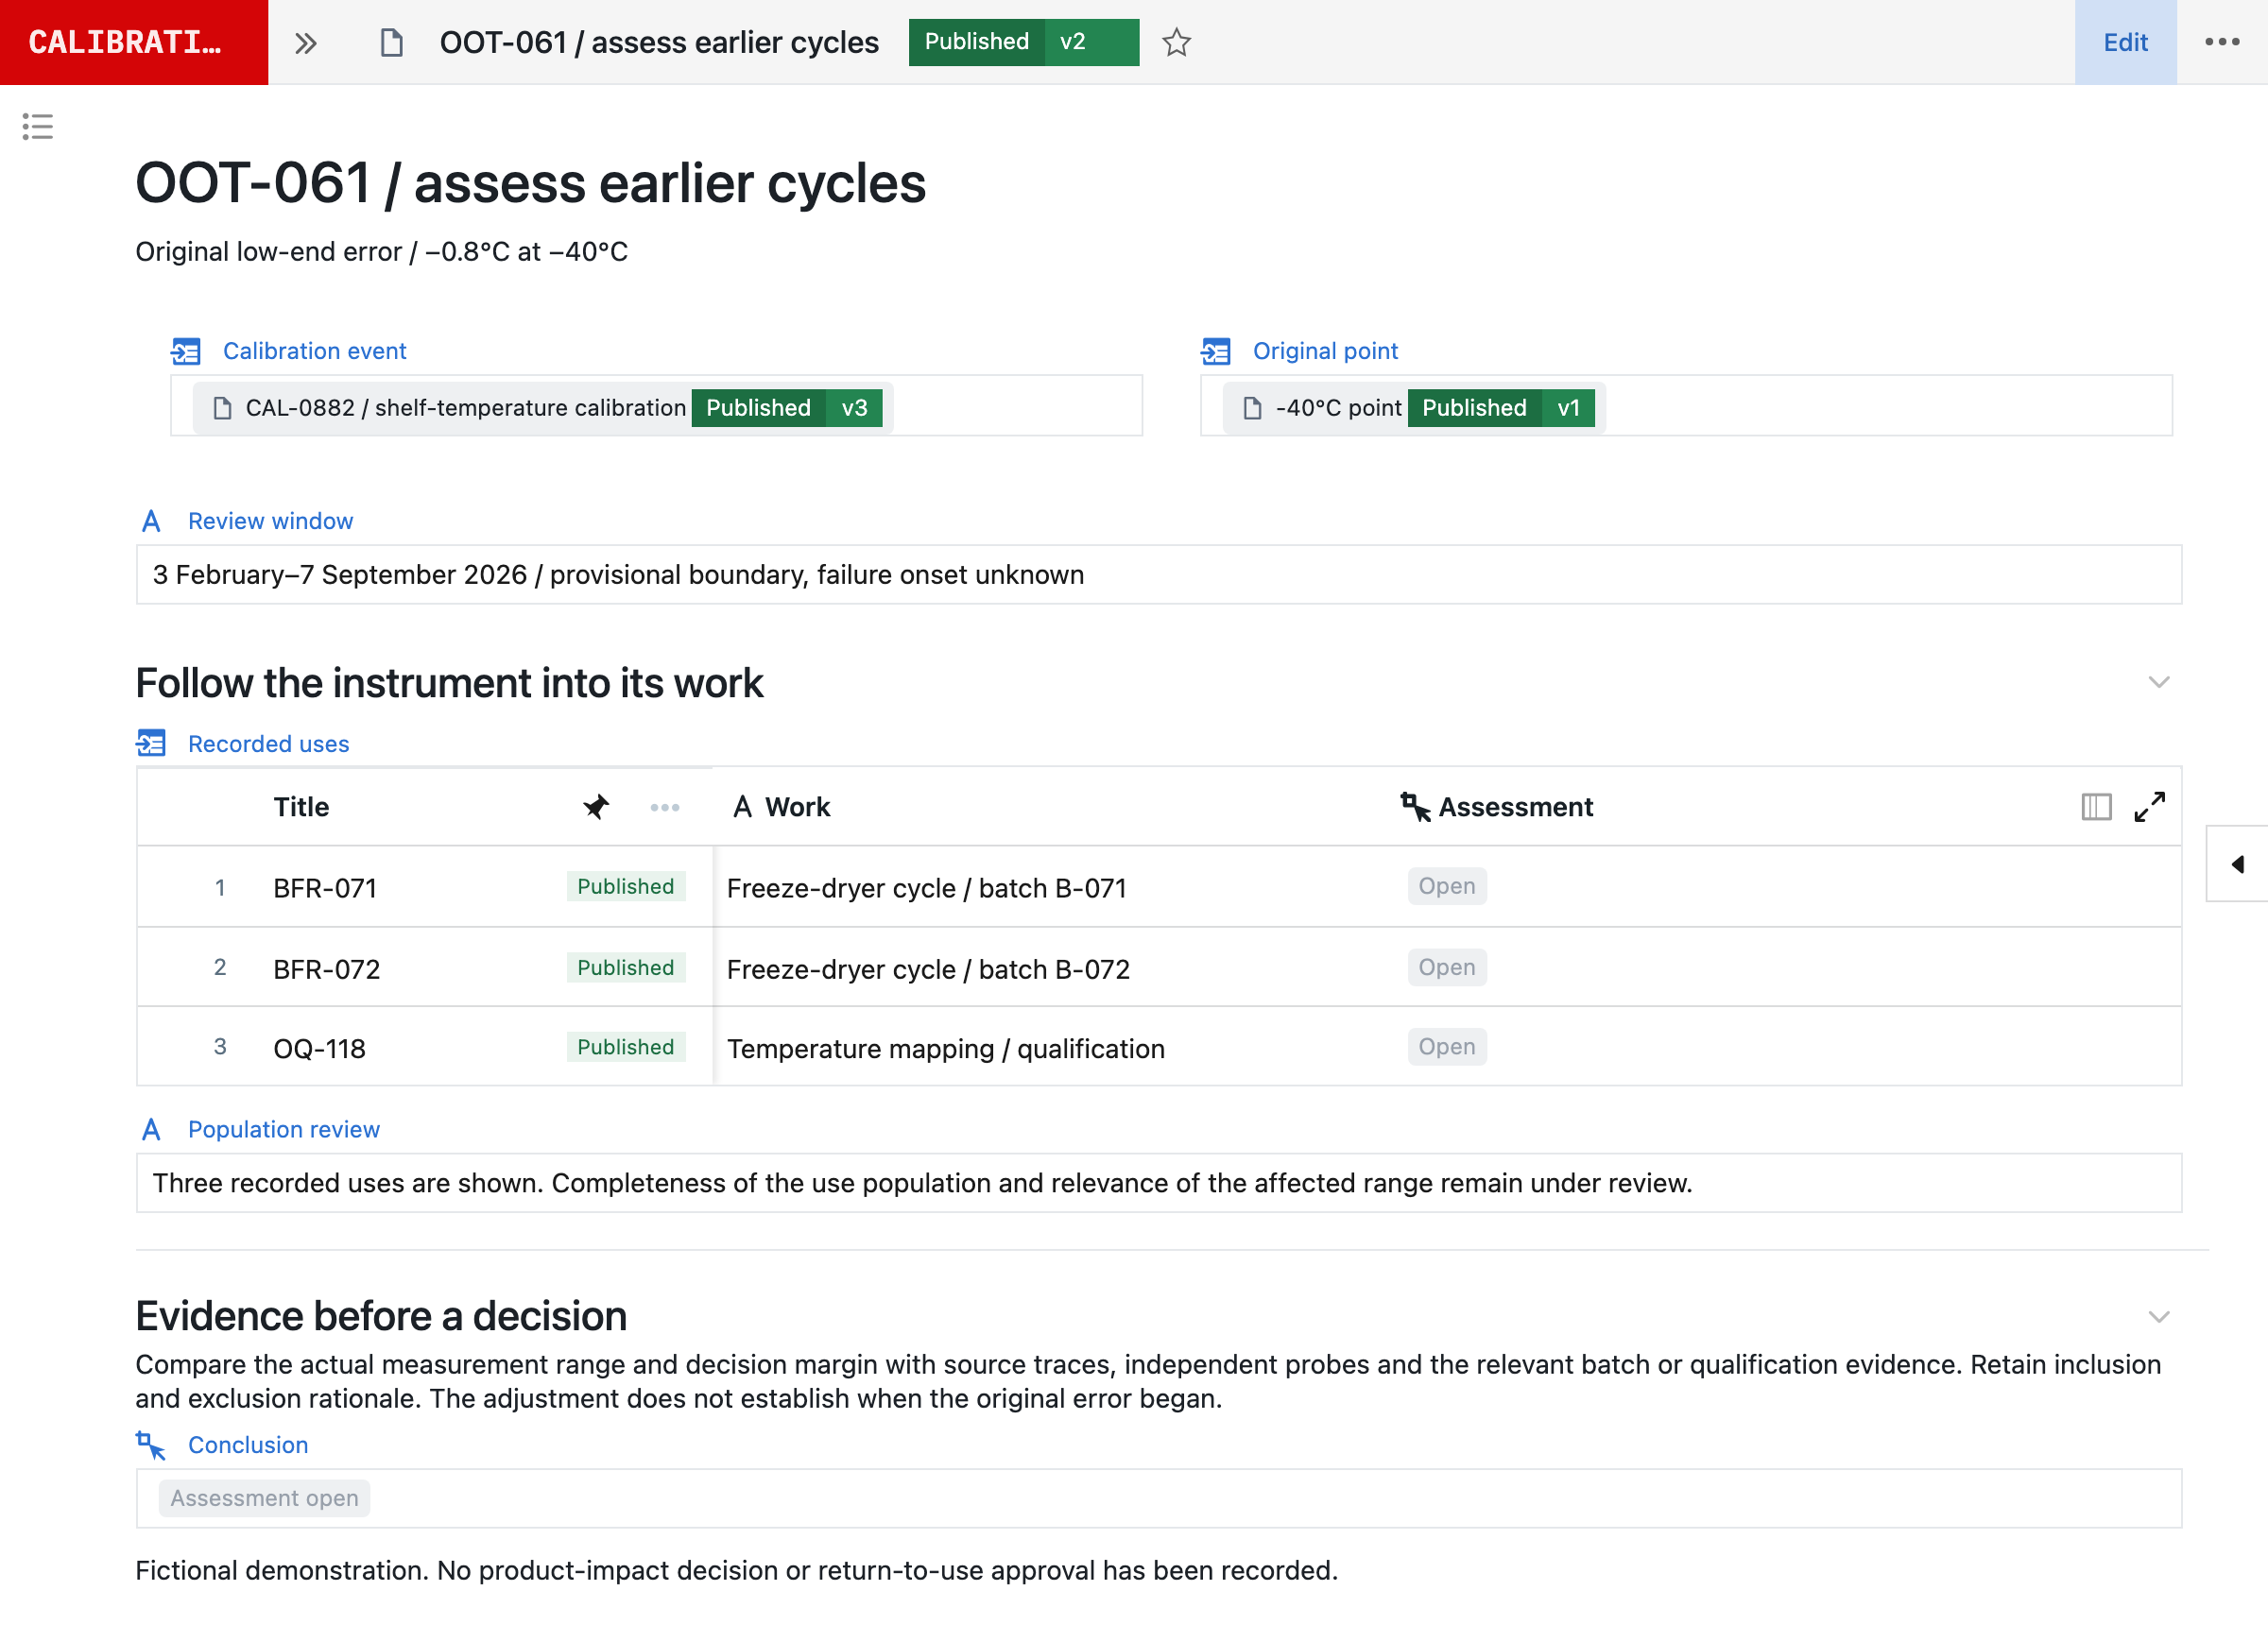Click the v1 version badge on -40°C point

click(x=1568, y=408)
